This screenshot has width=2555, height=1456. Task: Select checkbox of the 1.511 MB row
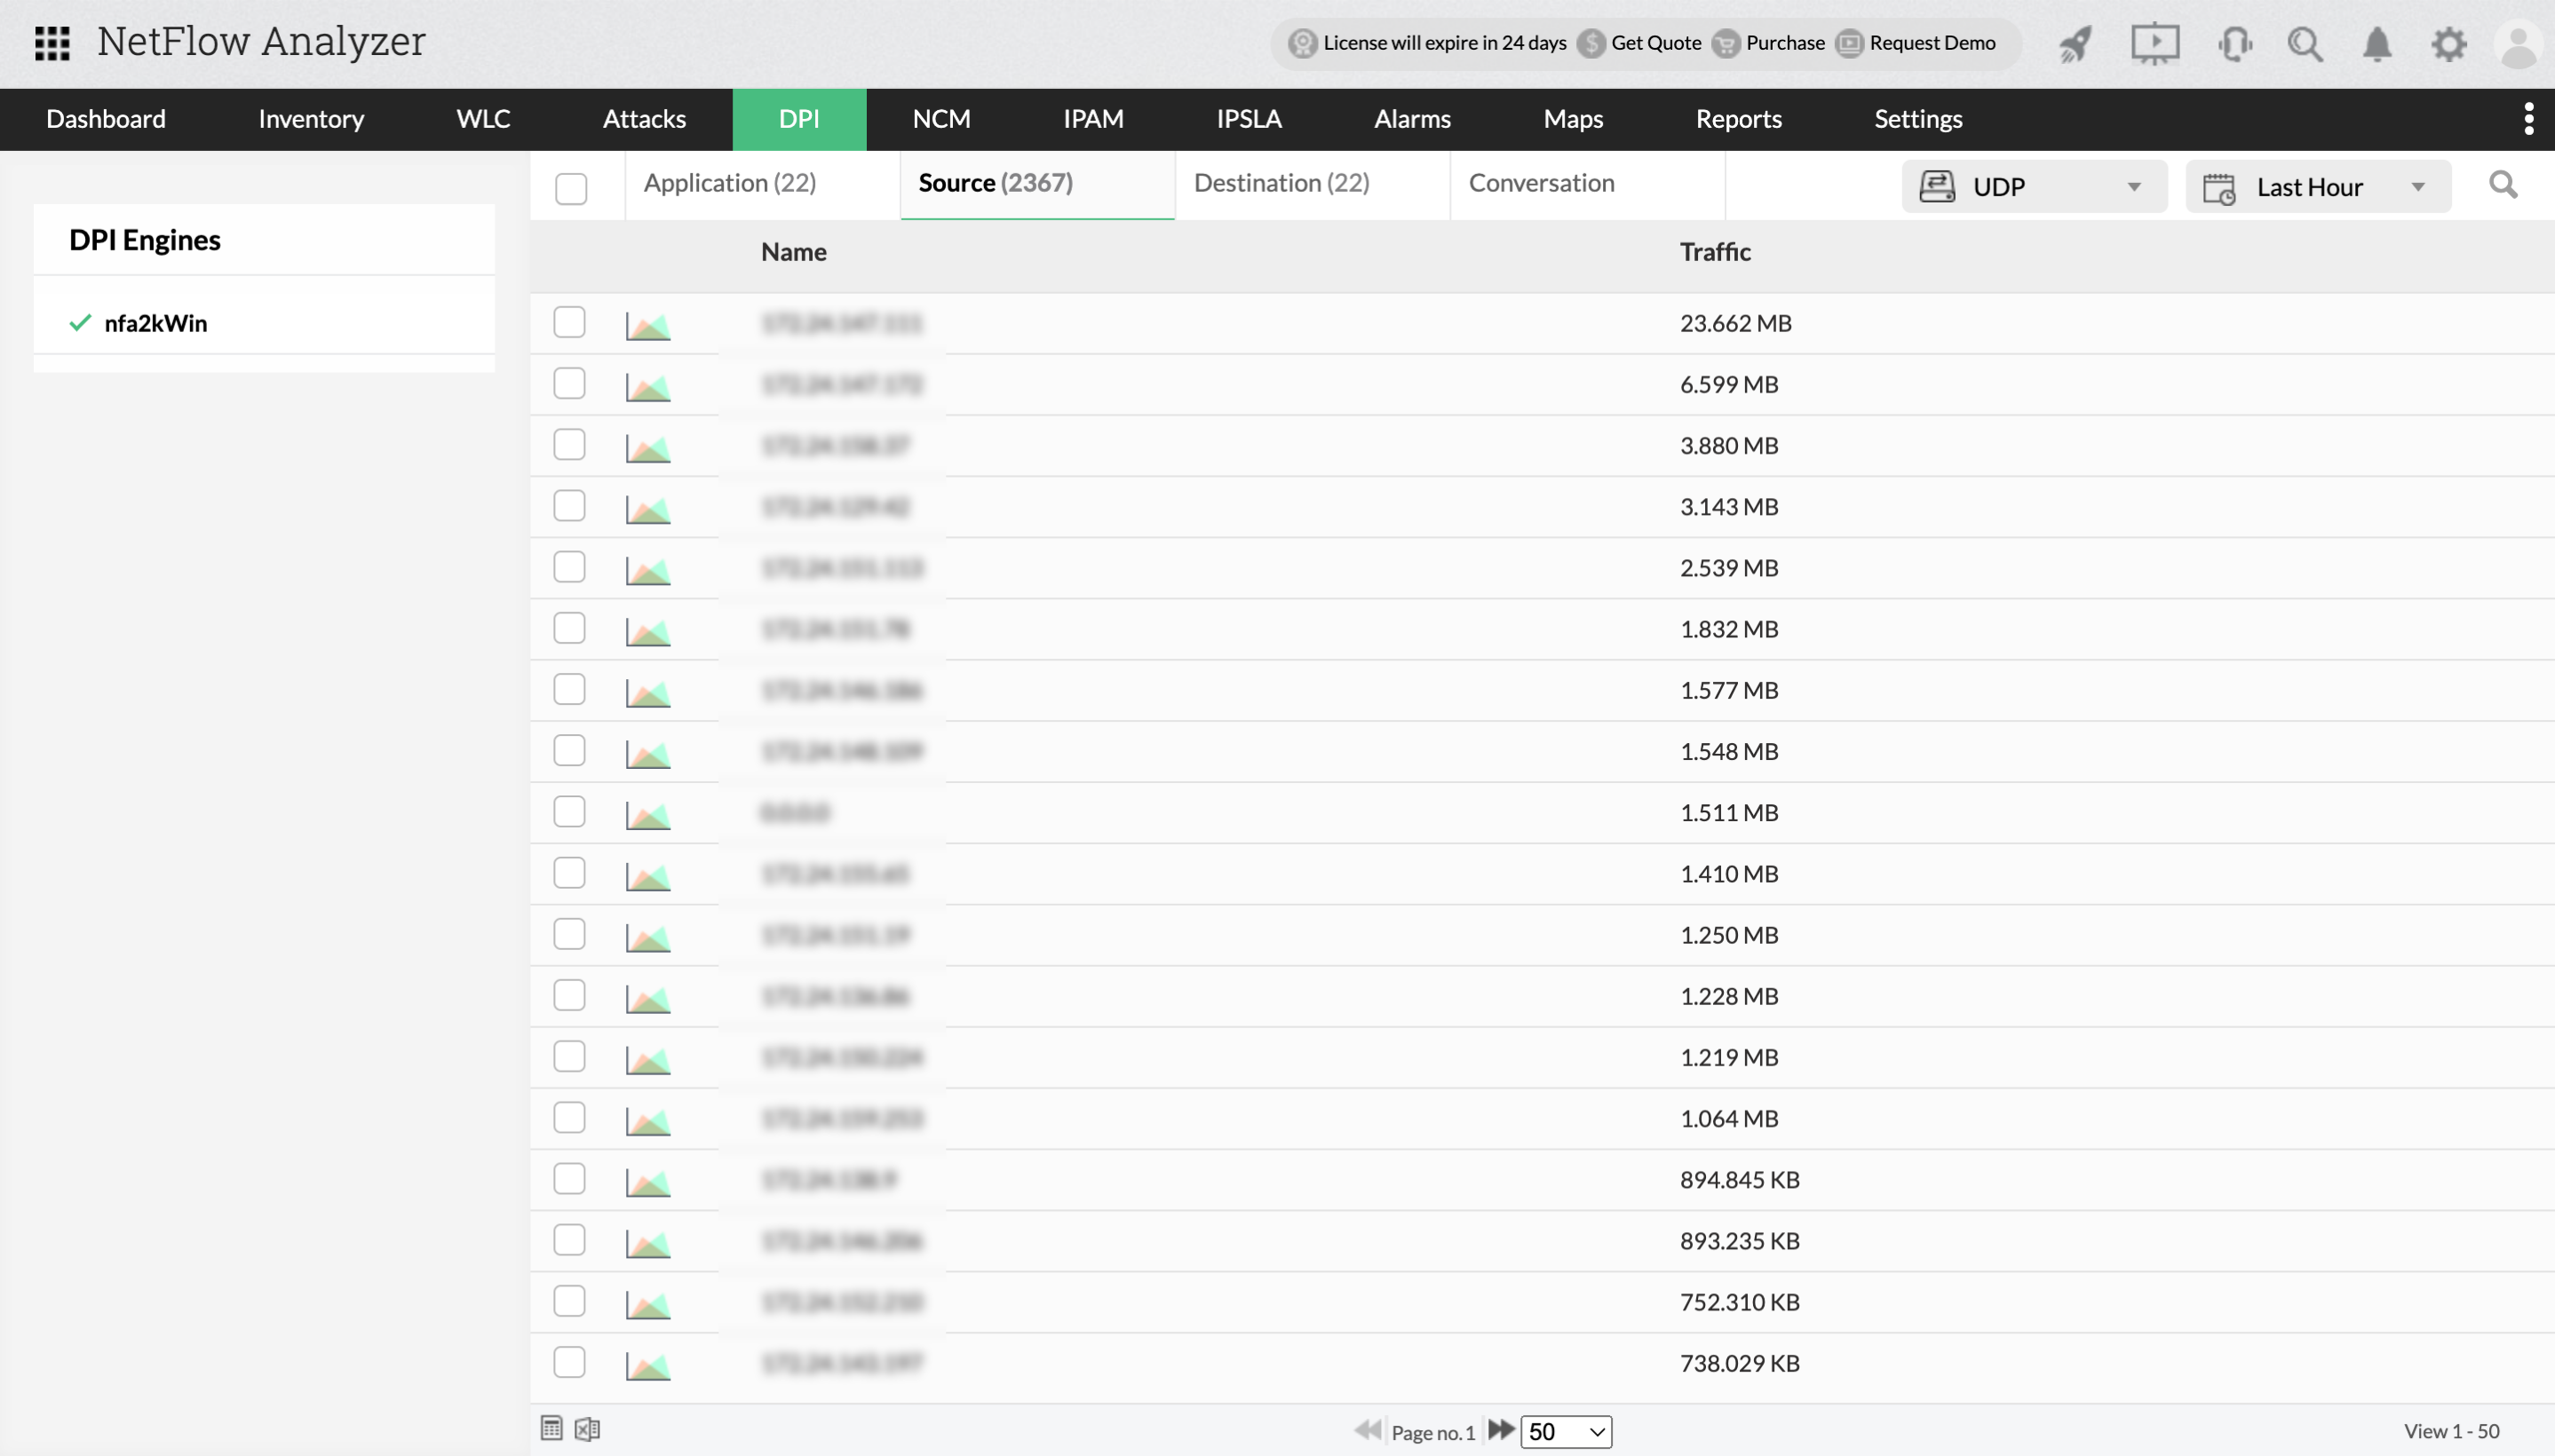569,811
